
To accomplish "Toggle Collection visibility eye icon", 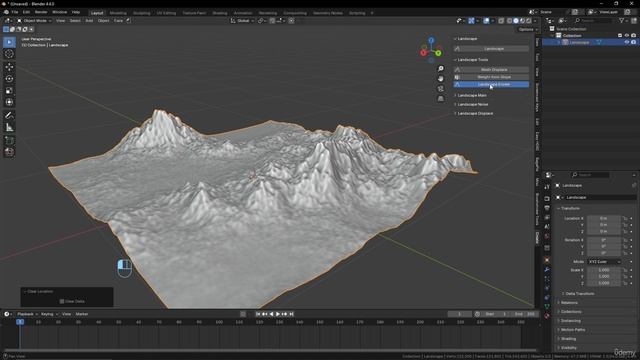I will (627, 36).
